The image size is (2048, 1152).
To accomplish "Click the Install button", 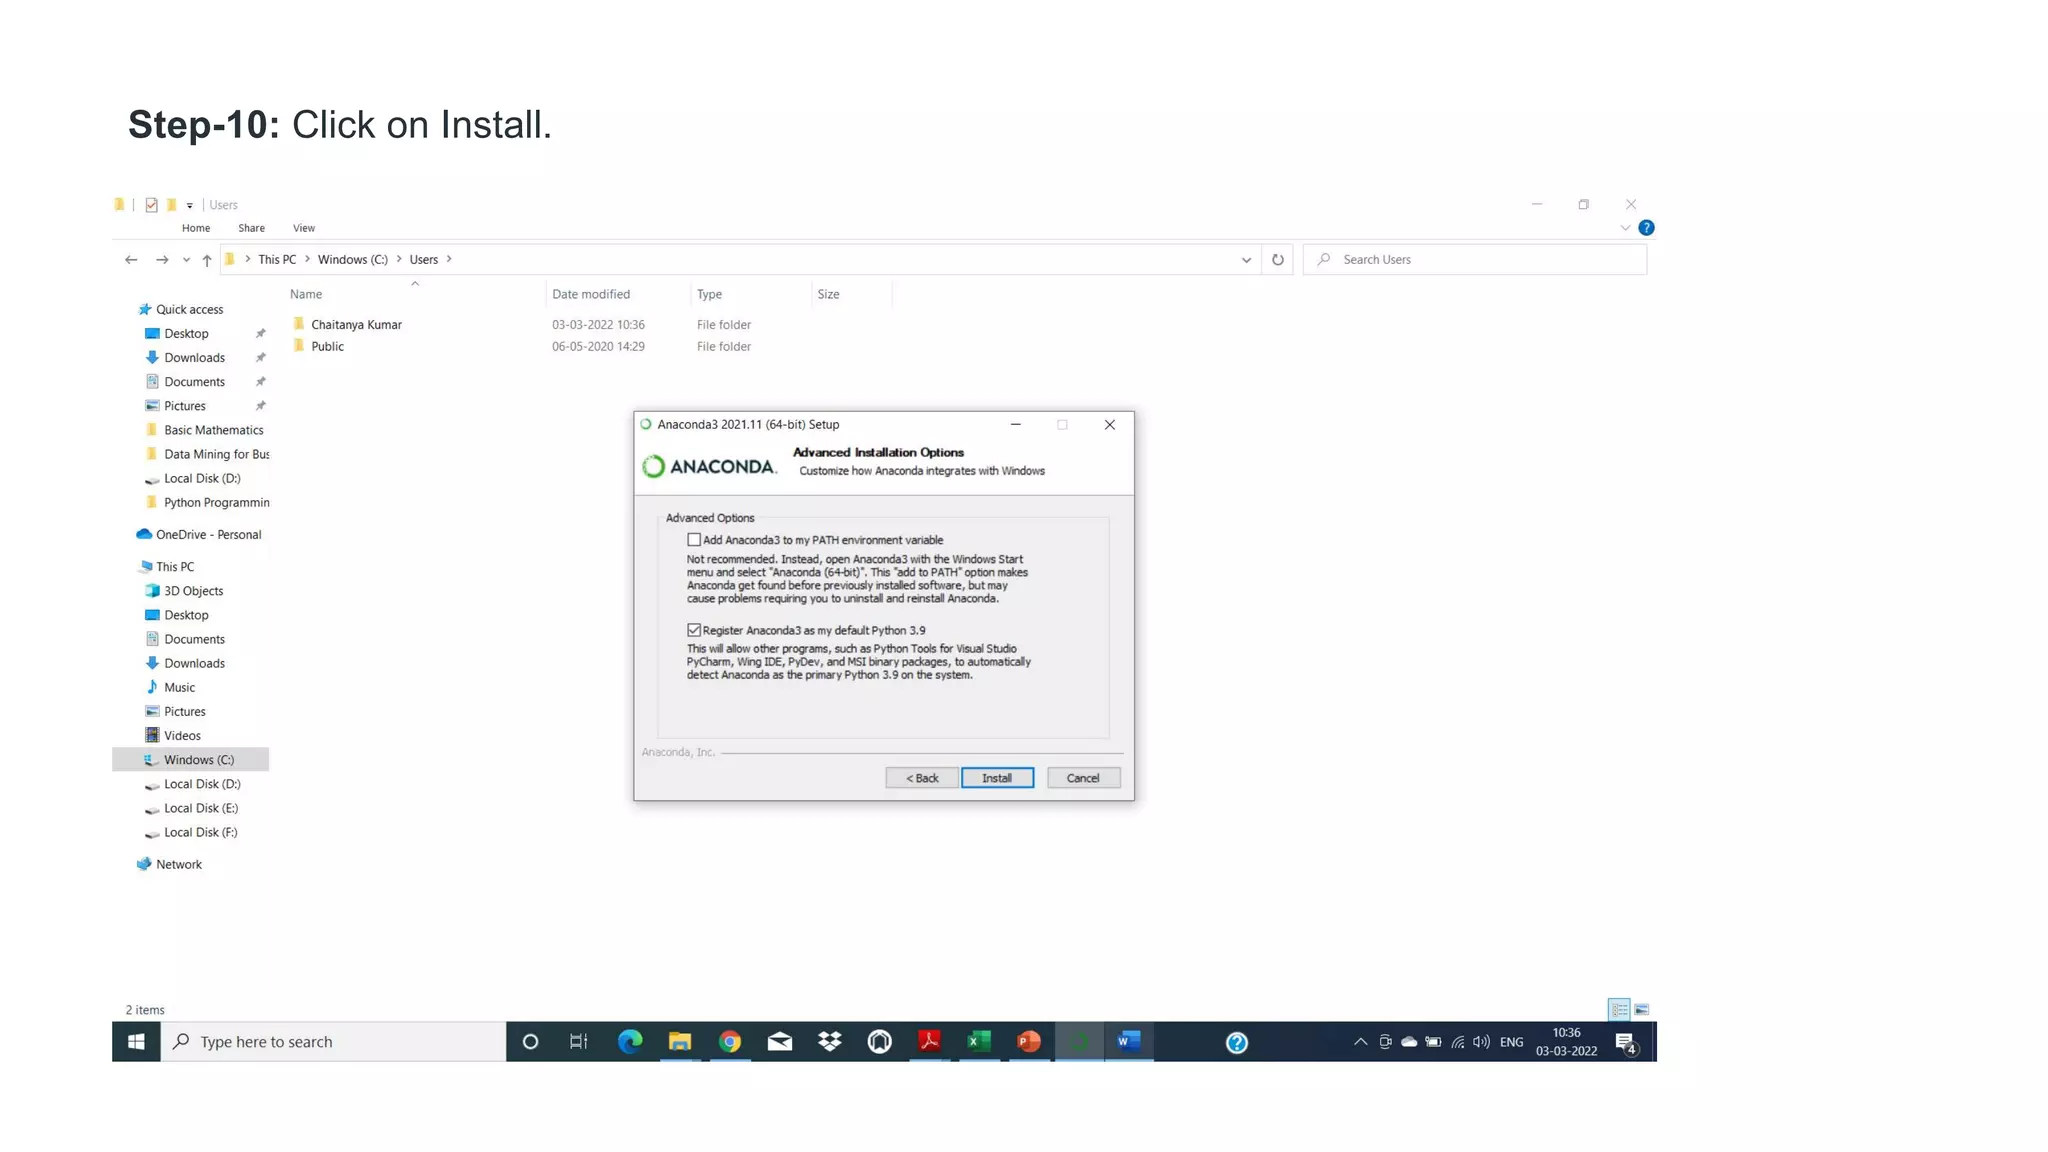I will (997, 778).
